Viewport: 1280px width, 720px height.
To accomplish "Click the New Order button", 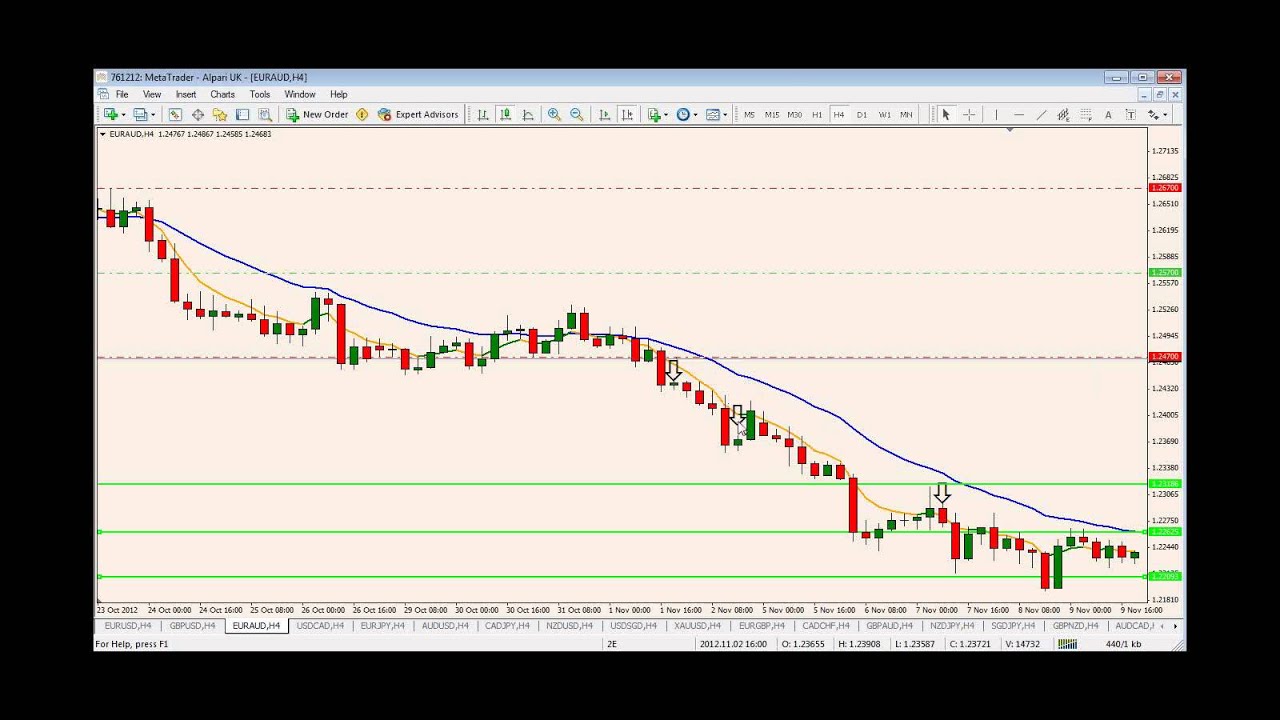I will click(x=317, y=115).
